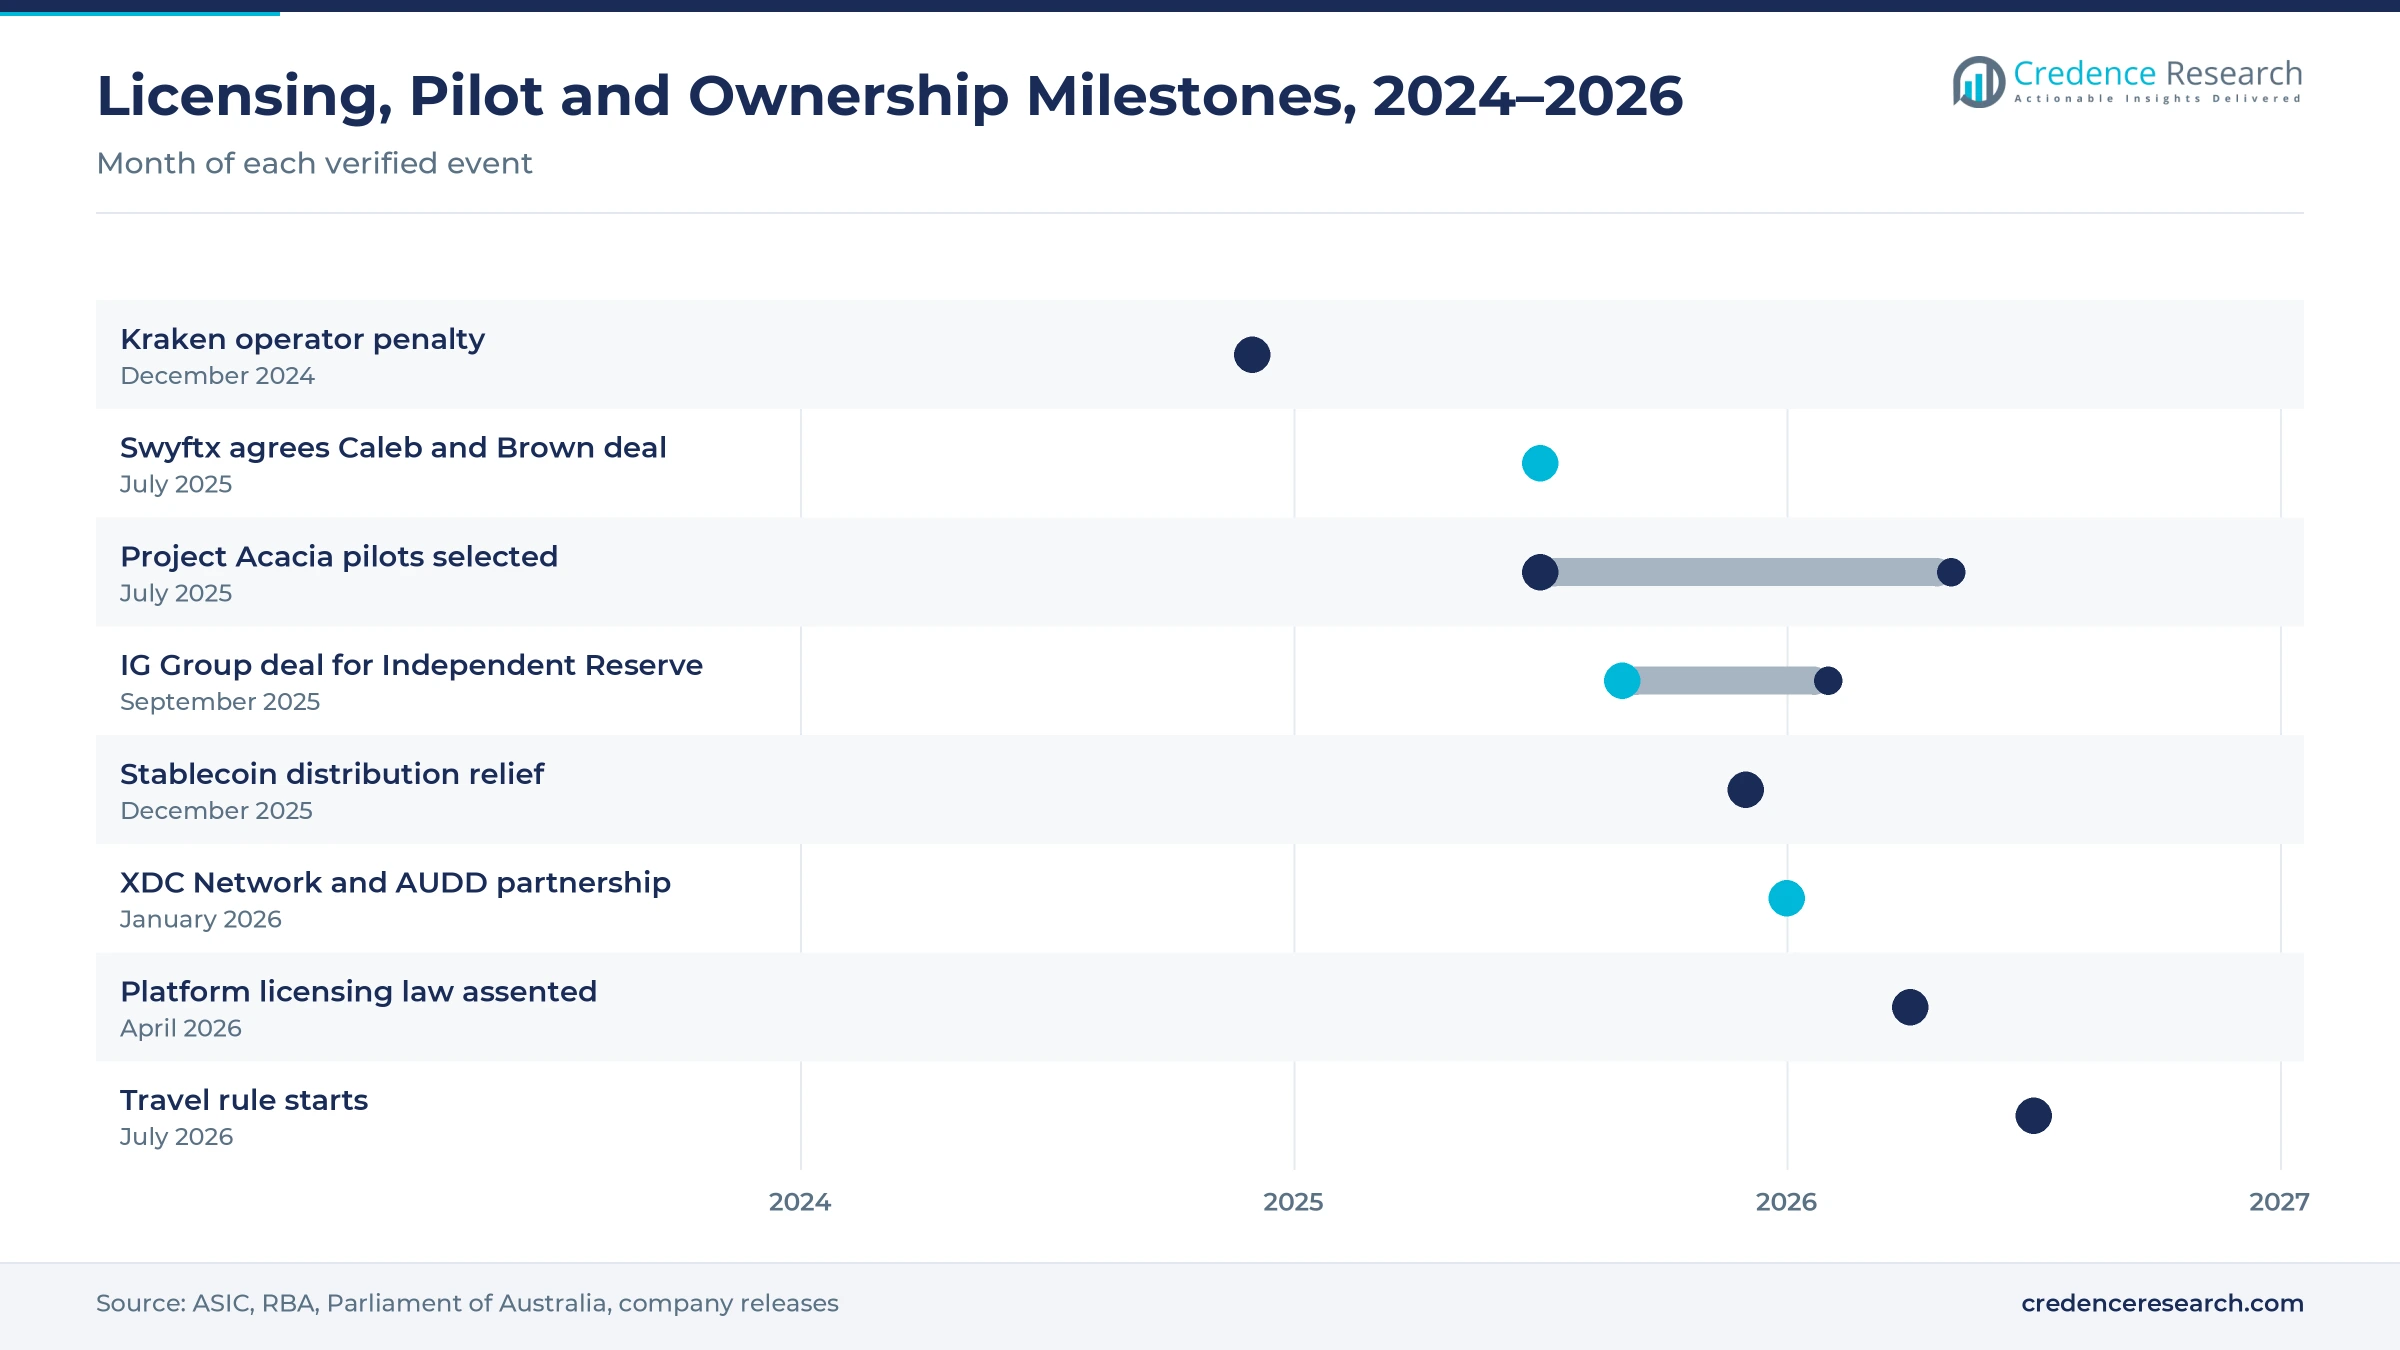
Task: Click the IG Group deal cyan start dot
Action: (1622, 681)
